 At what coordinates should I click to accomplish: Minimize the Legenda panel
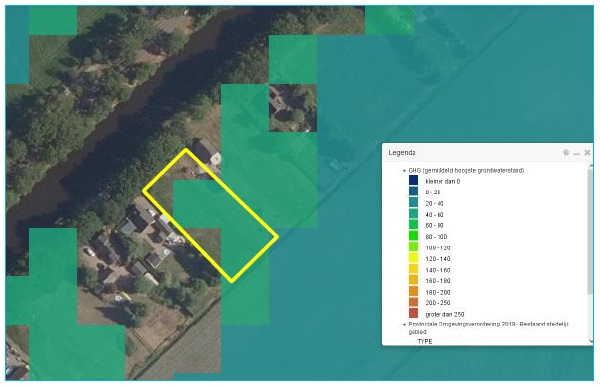pyautogui.click(x=577, y=153)
